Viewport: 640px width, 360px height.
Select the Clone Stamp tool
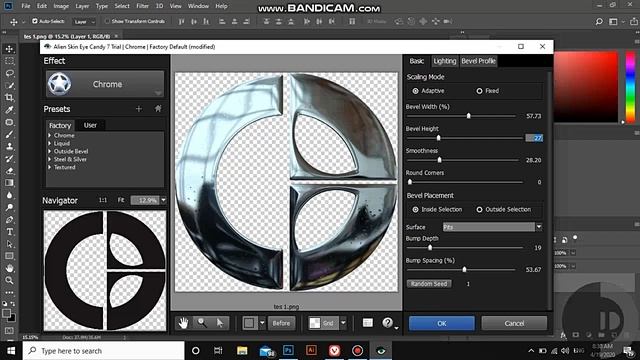point(9,147)
